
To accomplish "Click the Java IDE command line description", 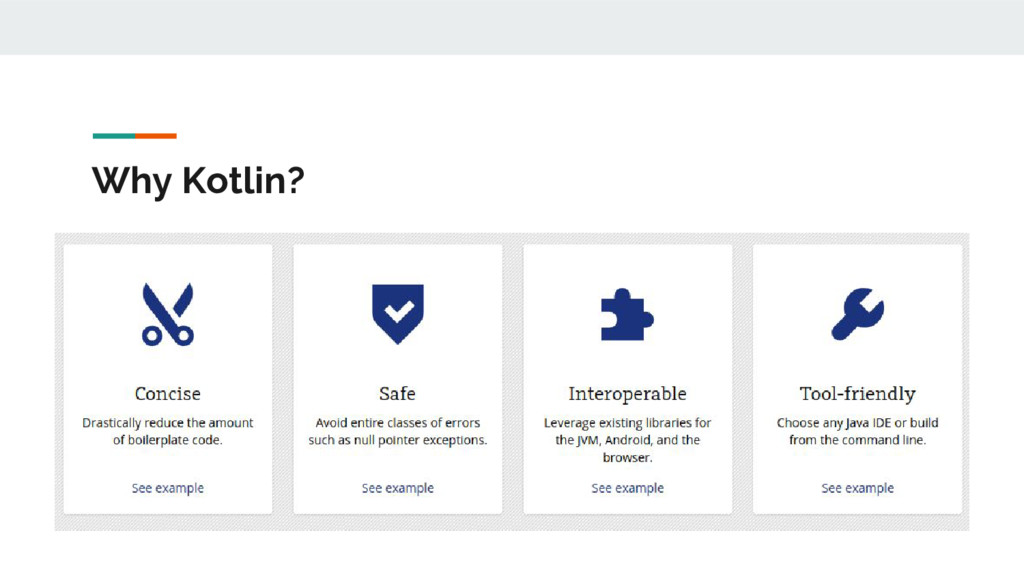I will click(x=857, y=431).
